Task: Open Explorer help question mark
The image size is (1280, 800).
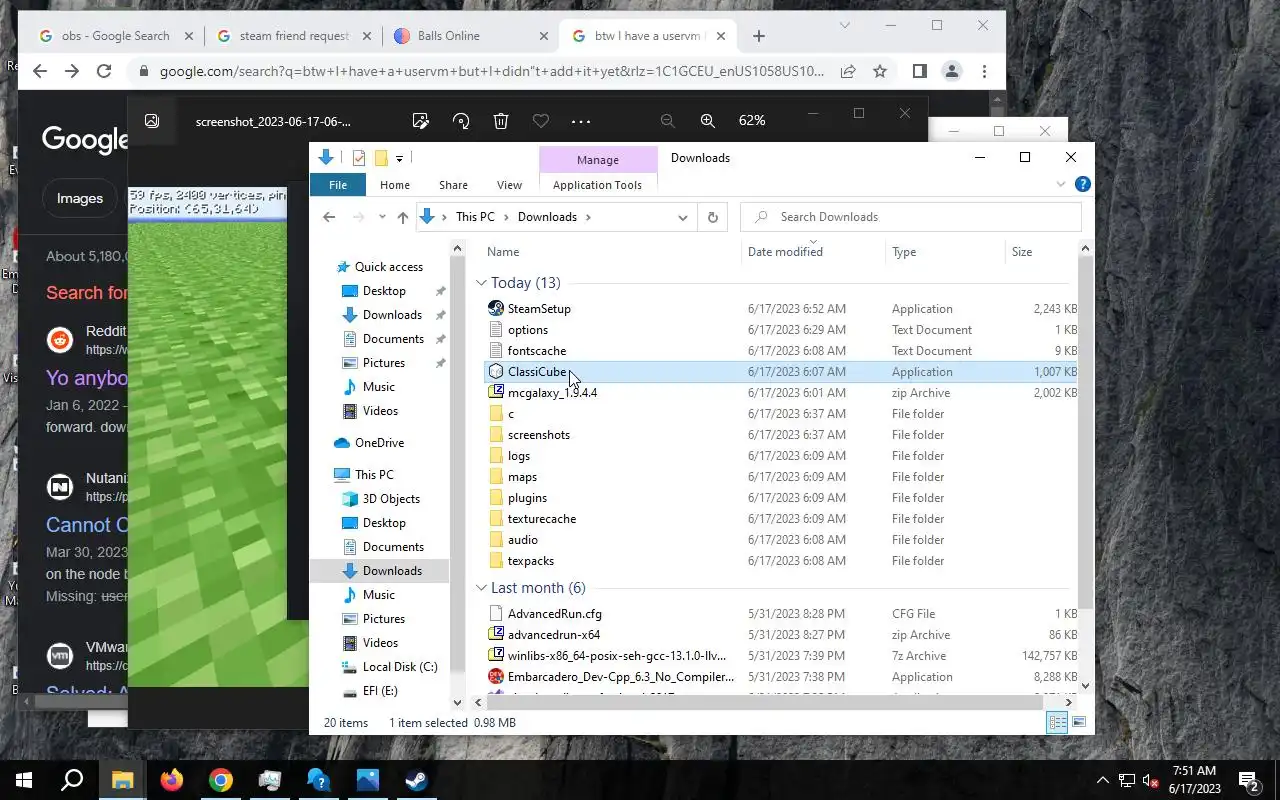Action: (1082, 185)
